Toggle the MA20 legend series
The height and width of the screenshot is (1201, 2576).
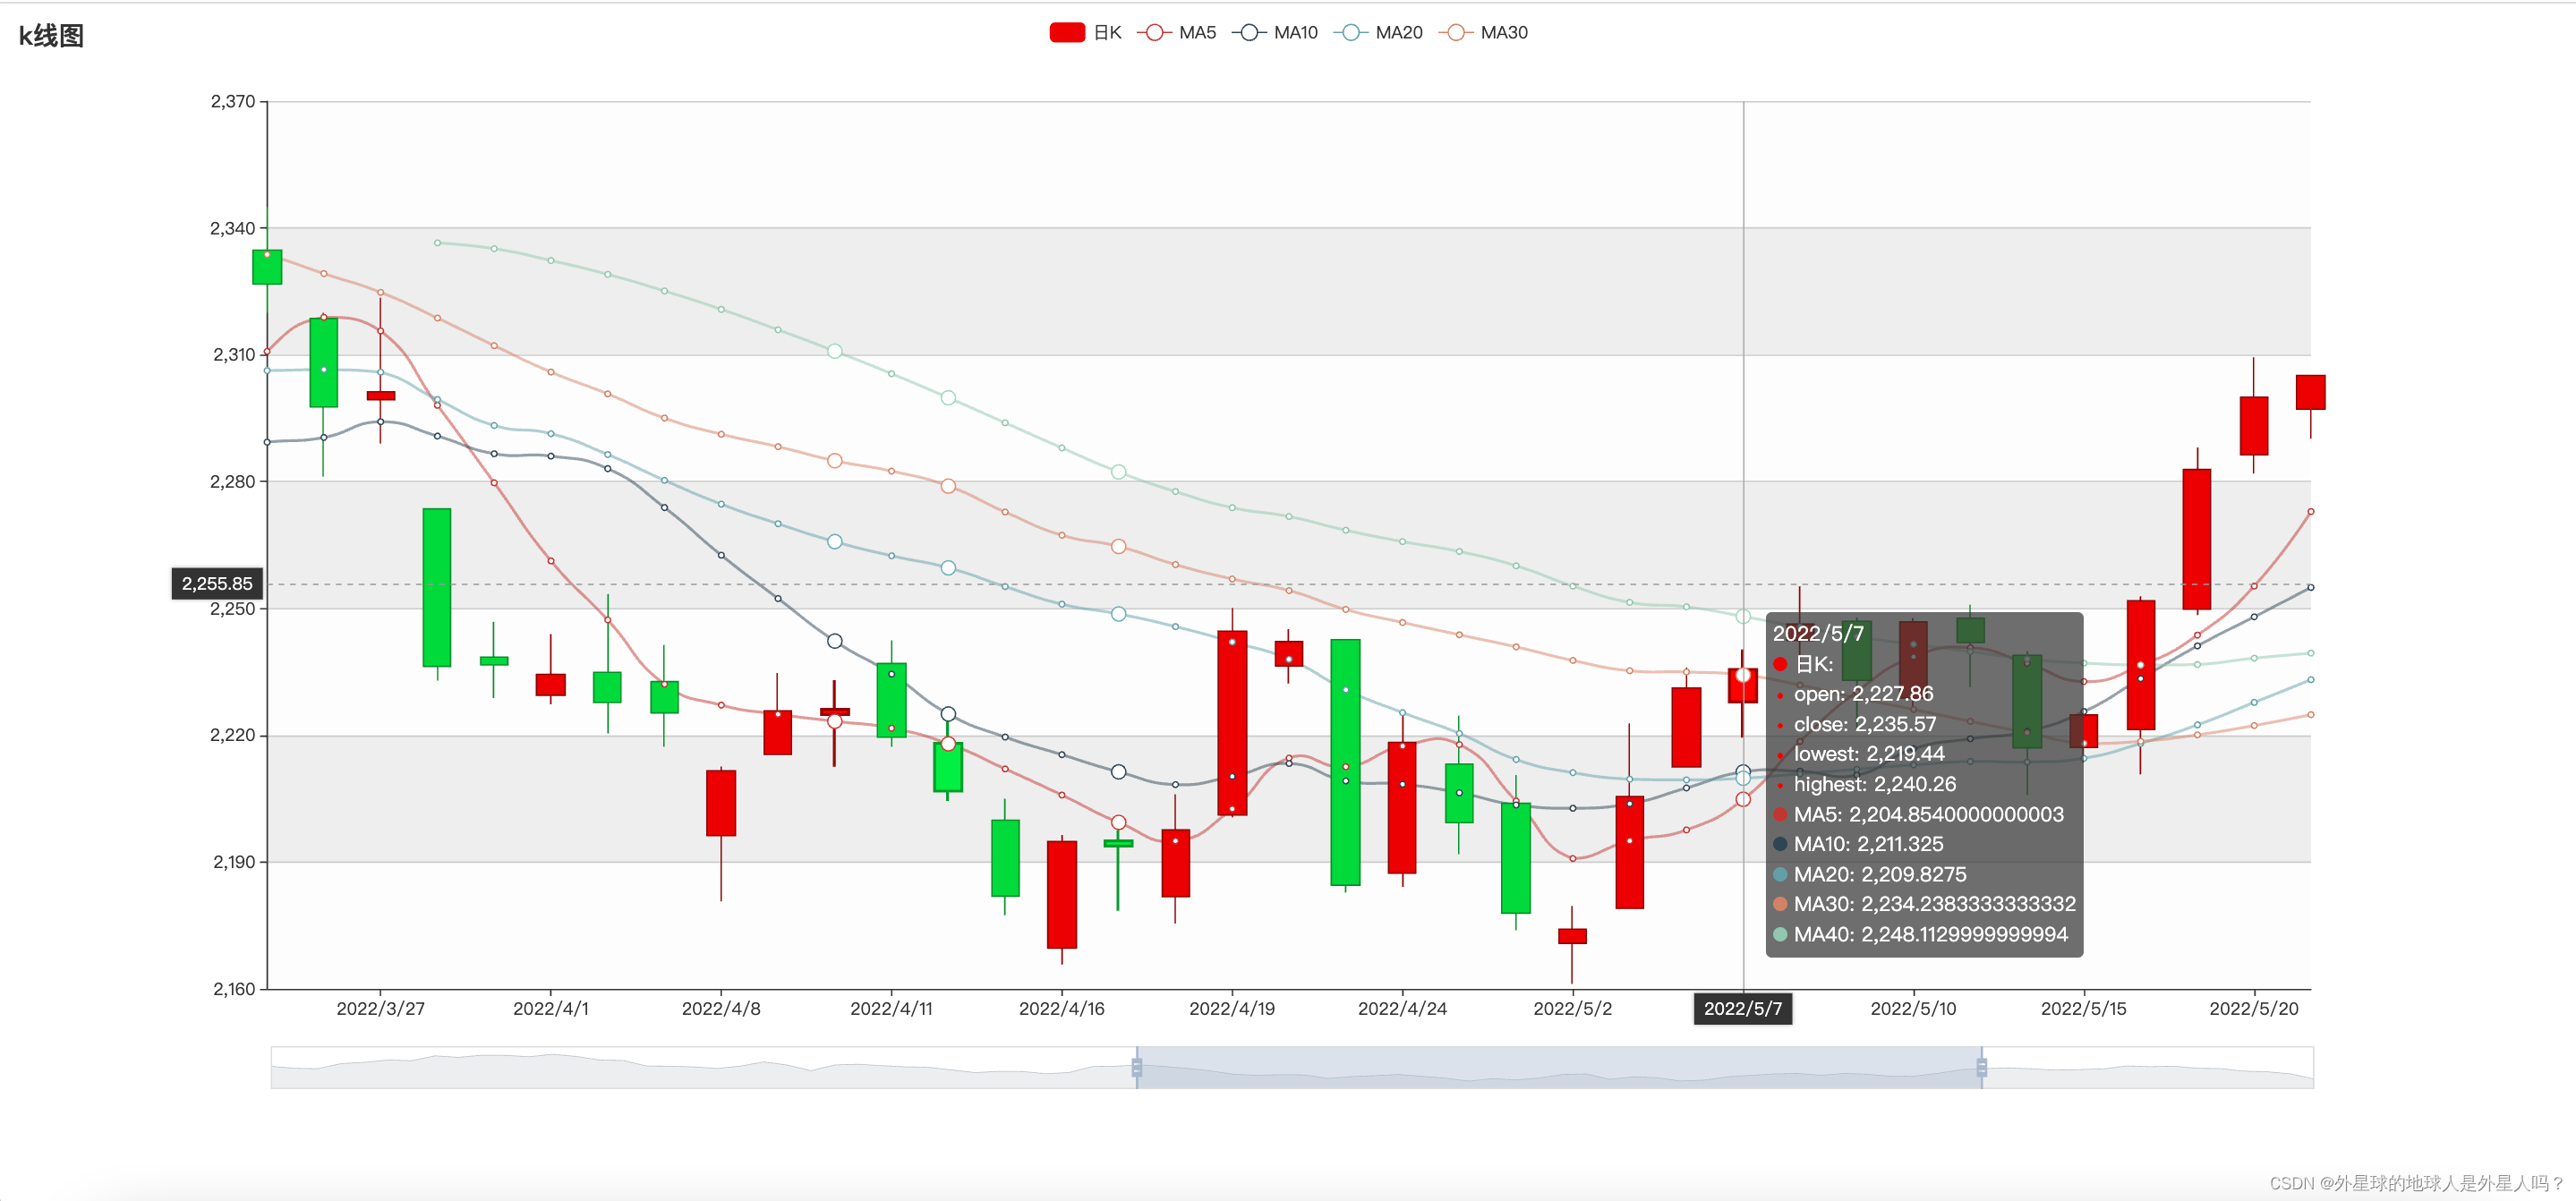point(1378,33)
